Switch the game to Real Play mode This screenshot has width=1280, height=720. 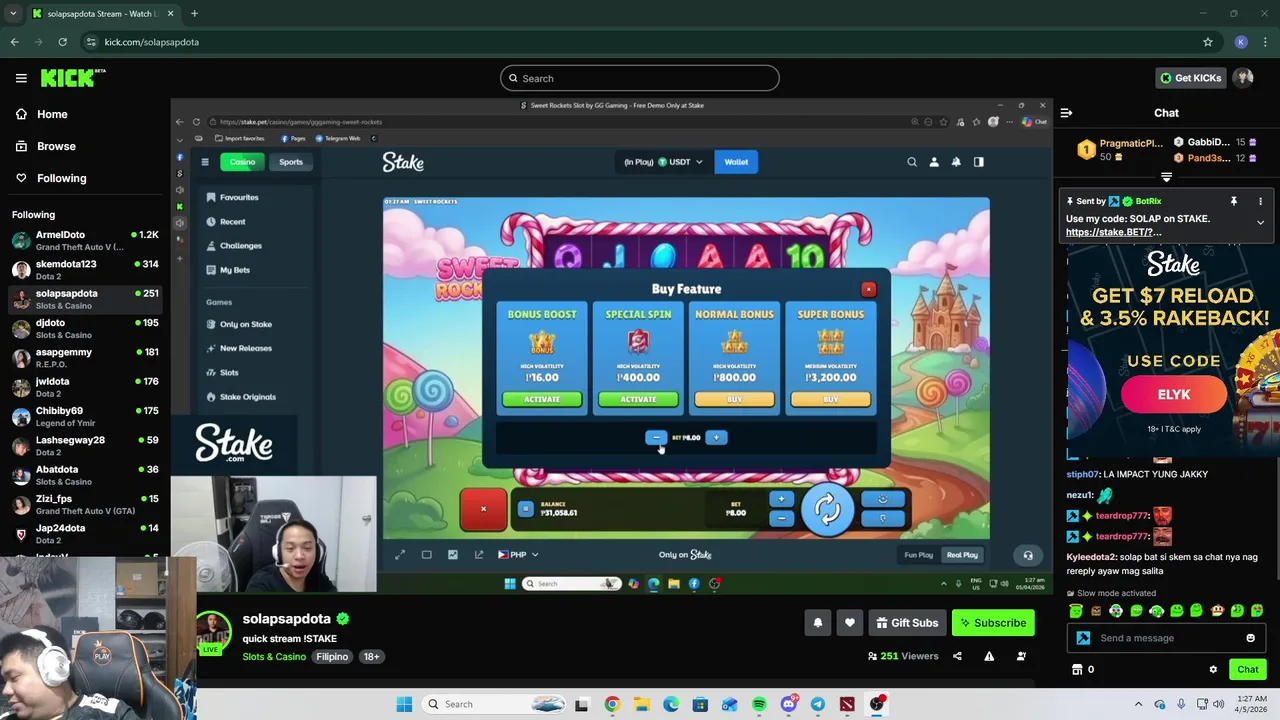click(x=962, y=555)
